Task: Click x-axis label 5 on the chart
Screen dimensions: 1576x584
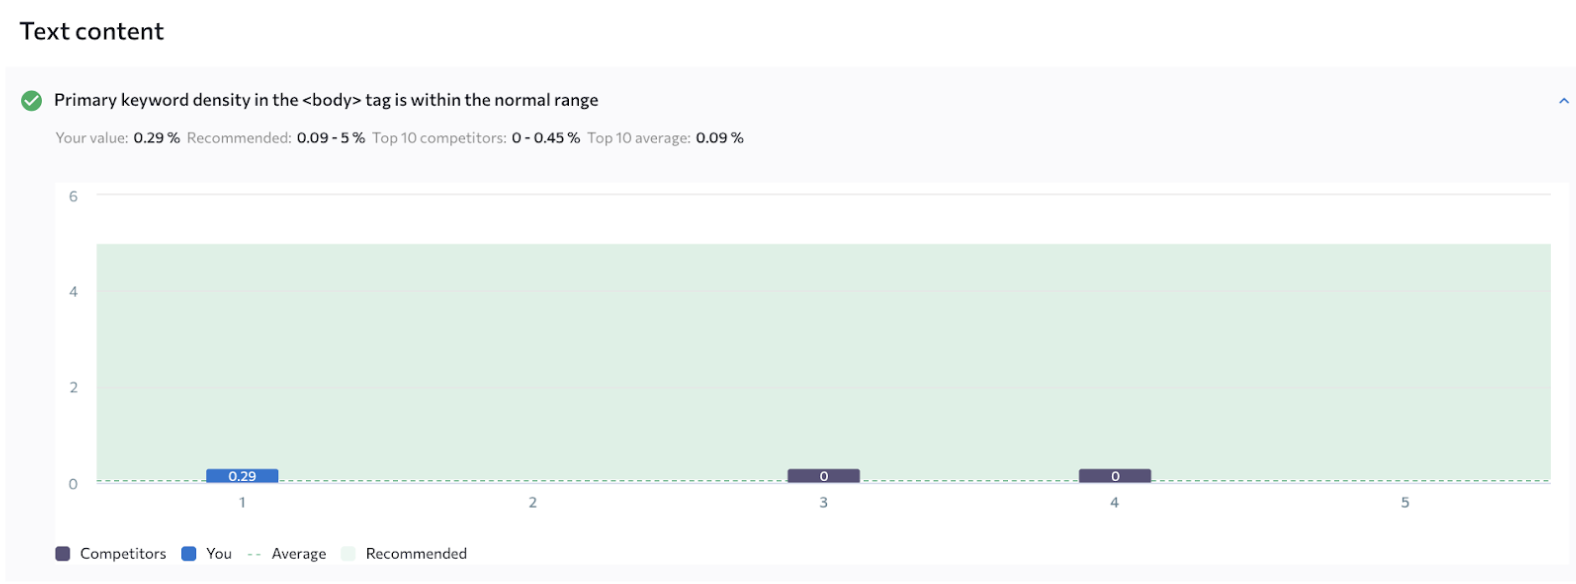Action: click(1404, 503)
